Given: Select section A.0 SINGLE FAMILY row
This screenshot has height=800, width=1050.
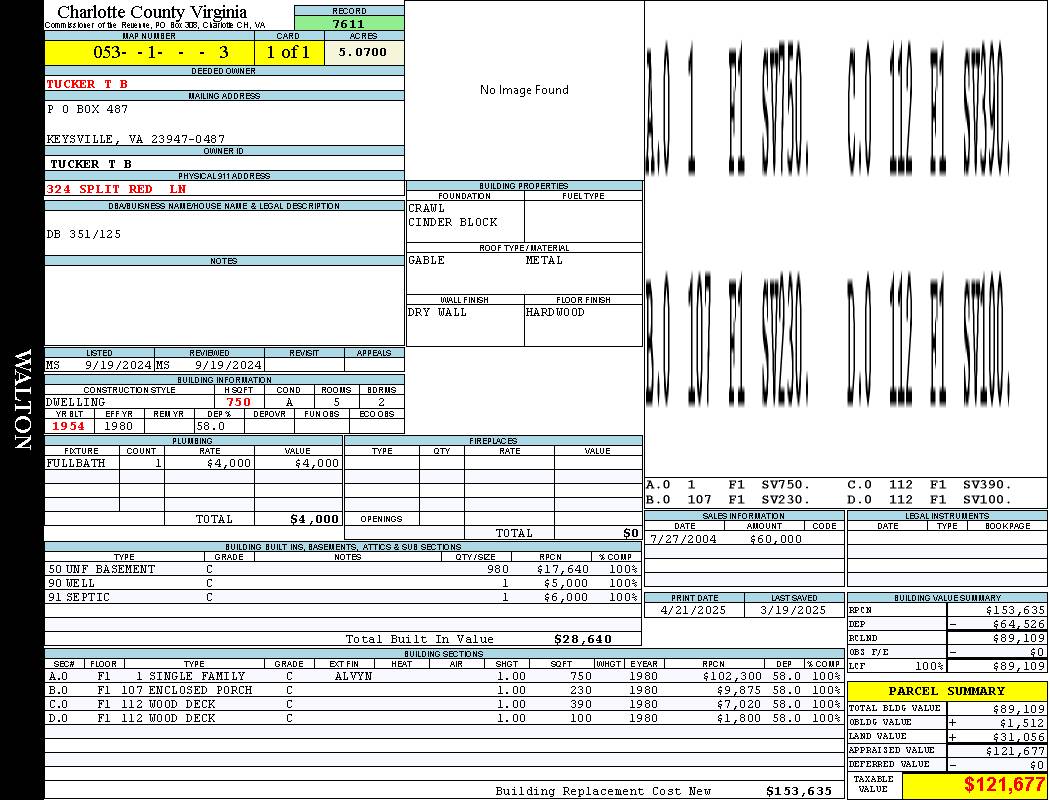Looking at the screenshot, I should tap(445, 677).
